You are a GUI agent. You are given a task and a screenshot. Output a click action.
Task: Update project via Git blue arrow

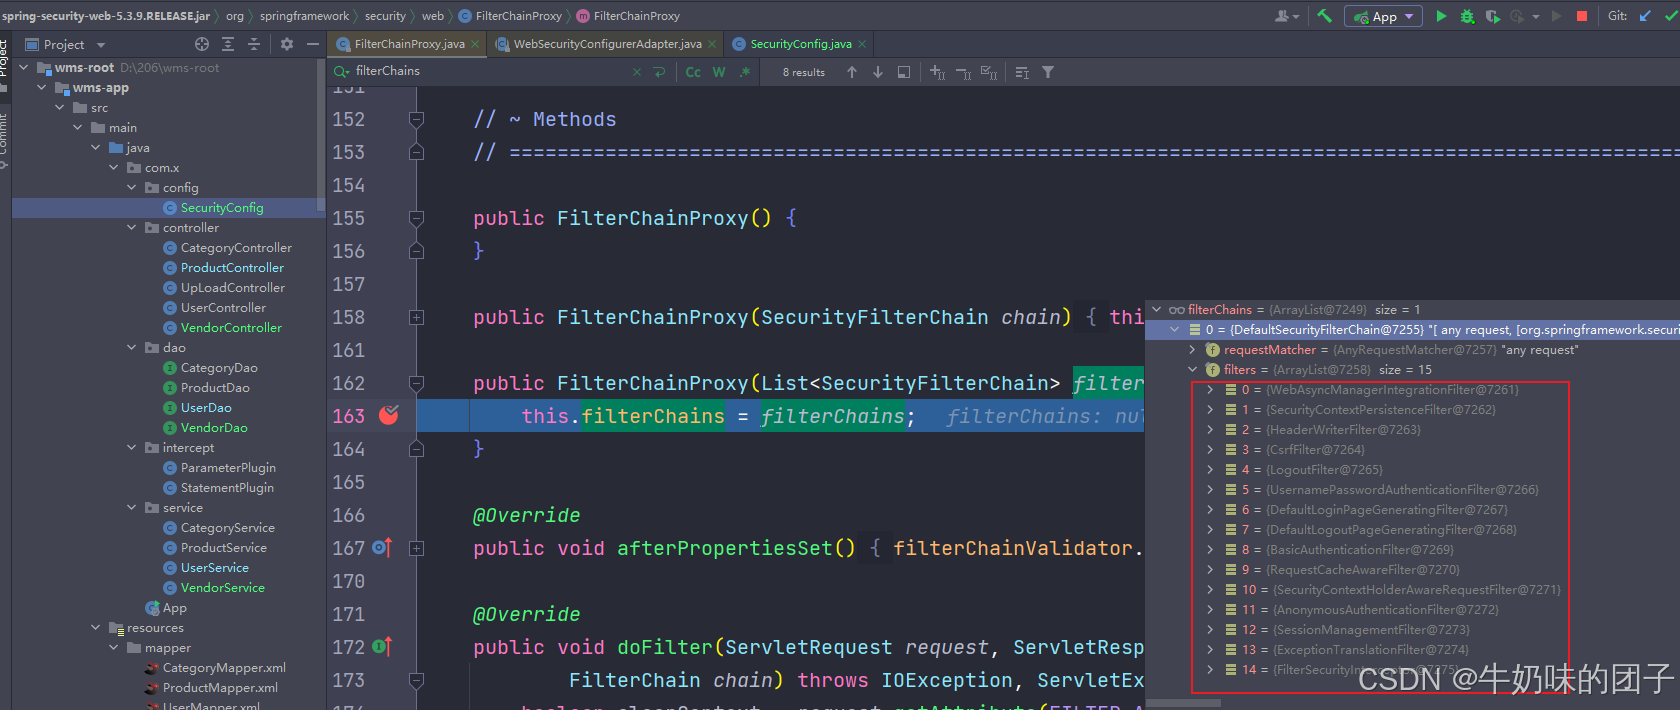coord(1645,16)
